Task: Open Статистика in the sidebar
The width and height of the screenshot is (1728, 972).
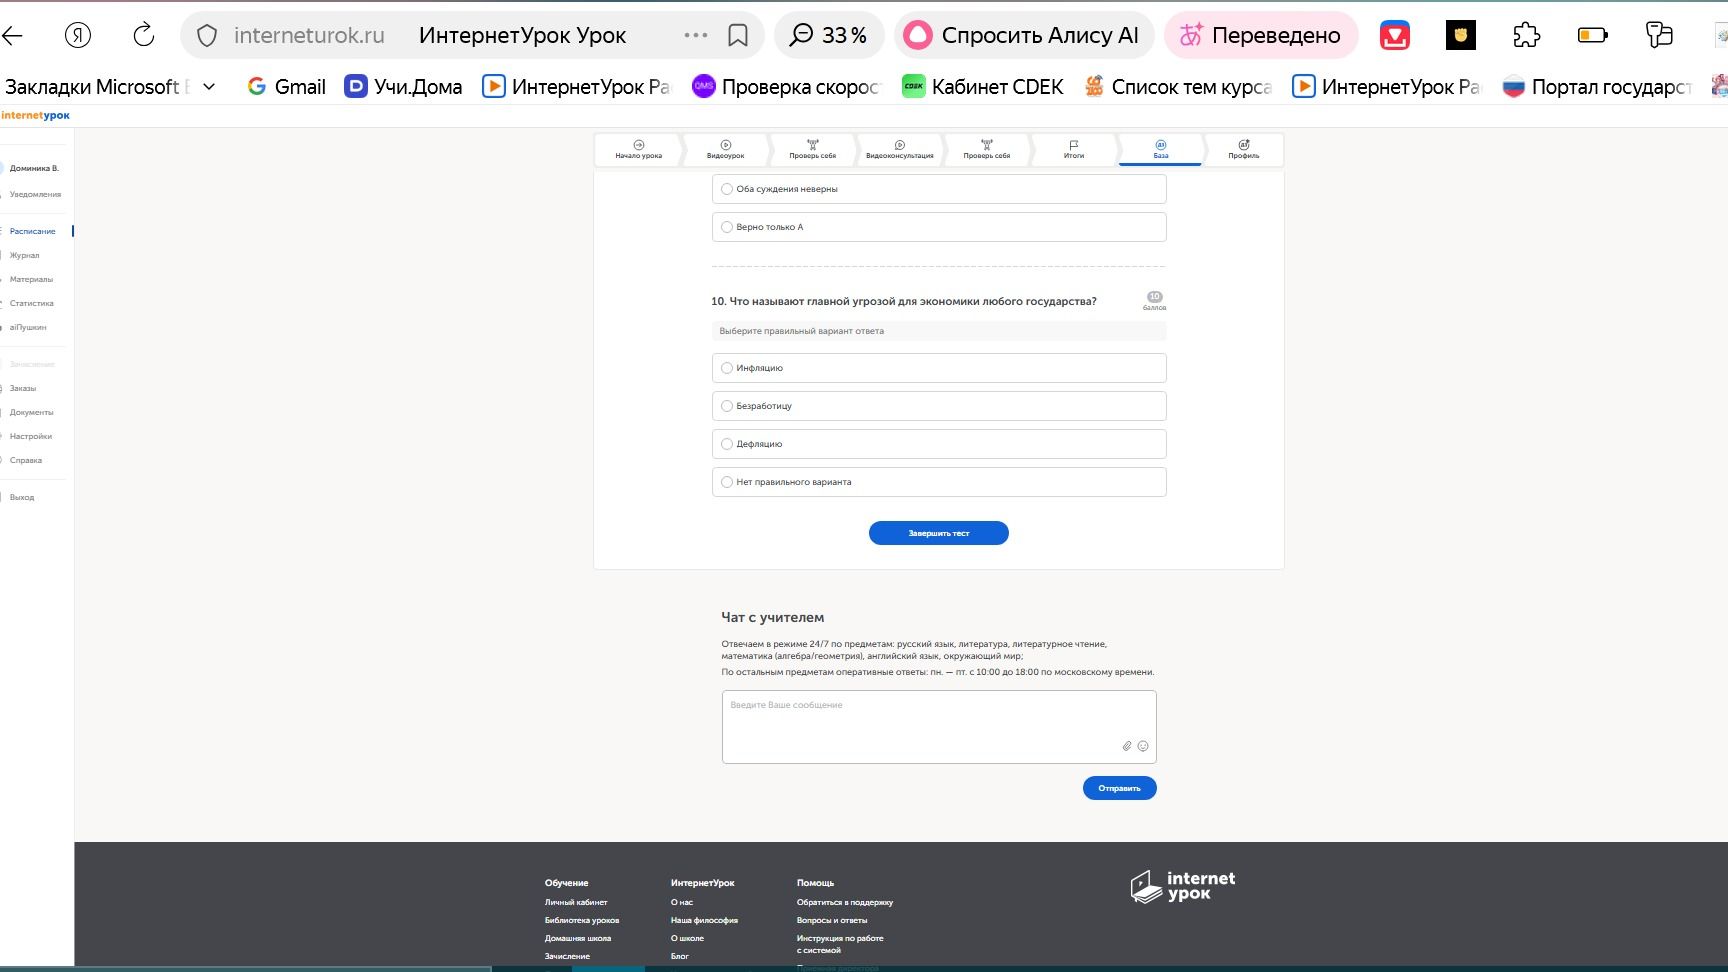Action: pos(31,303)
